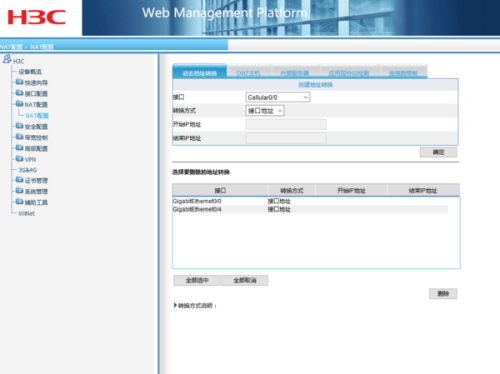This screenshot has width=500, height=374.
Task: Open the 接口 dropdown showing Cellular0/0
Action: tap(278, 97)
